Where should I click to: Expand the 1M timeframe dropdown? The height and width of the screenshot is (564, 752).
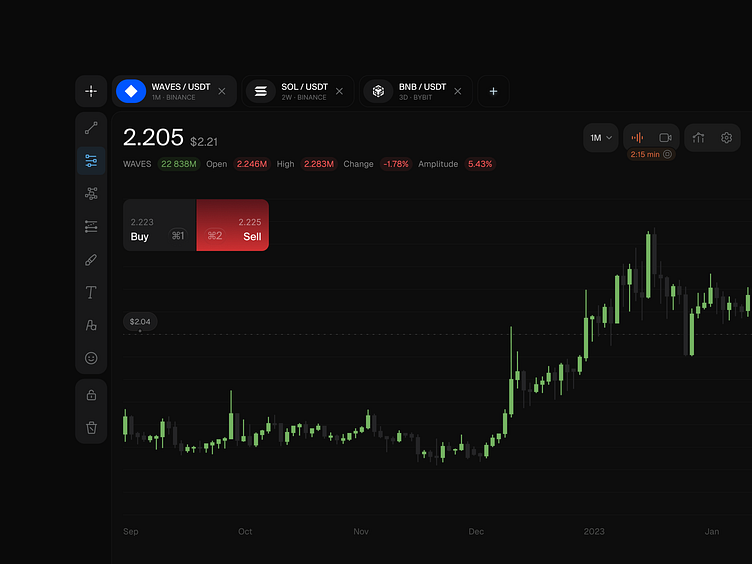(601, 138)
